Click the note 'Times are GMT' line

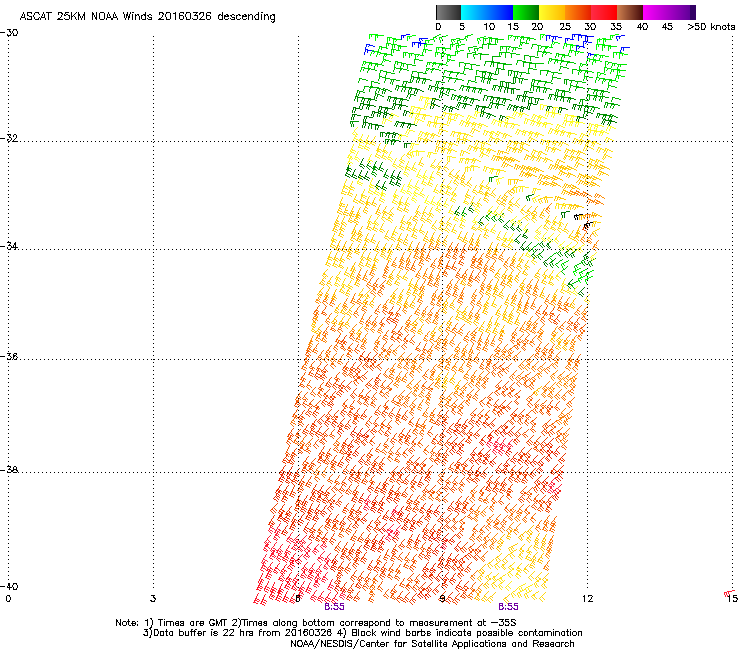tap(316, 623)
